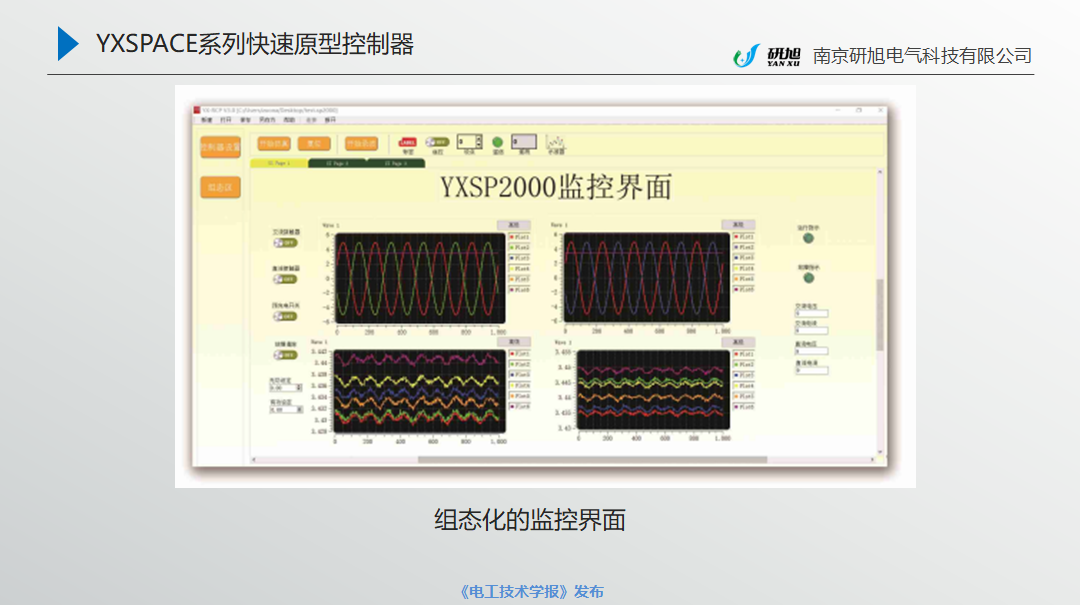Click the red-green sine wave chart area

[x=420, y=278]
